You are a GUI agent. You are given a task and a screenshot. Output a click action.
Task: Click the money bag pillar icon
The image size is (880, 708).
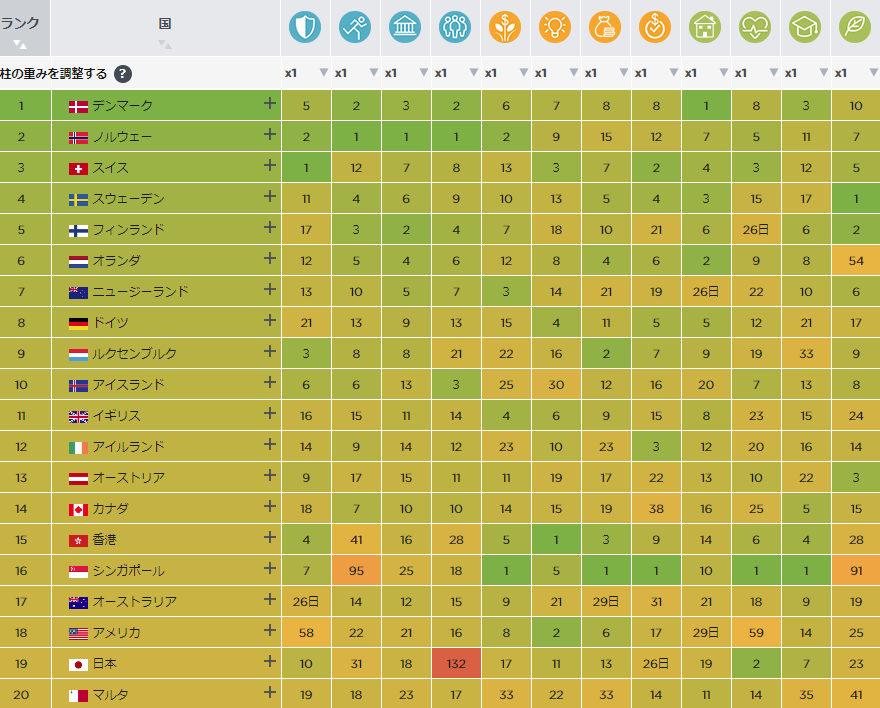tap(605, 27)
